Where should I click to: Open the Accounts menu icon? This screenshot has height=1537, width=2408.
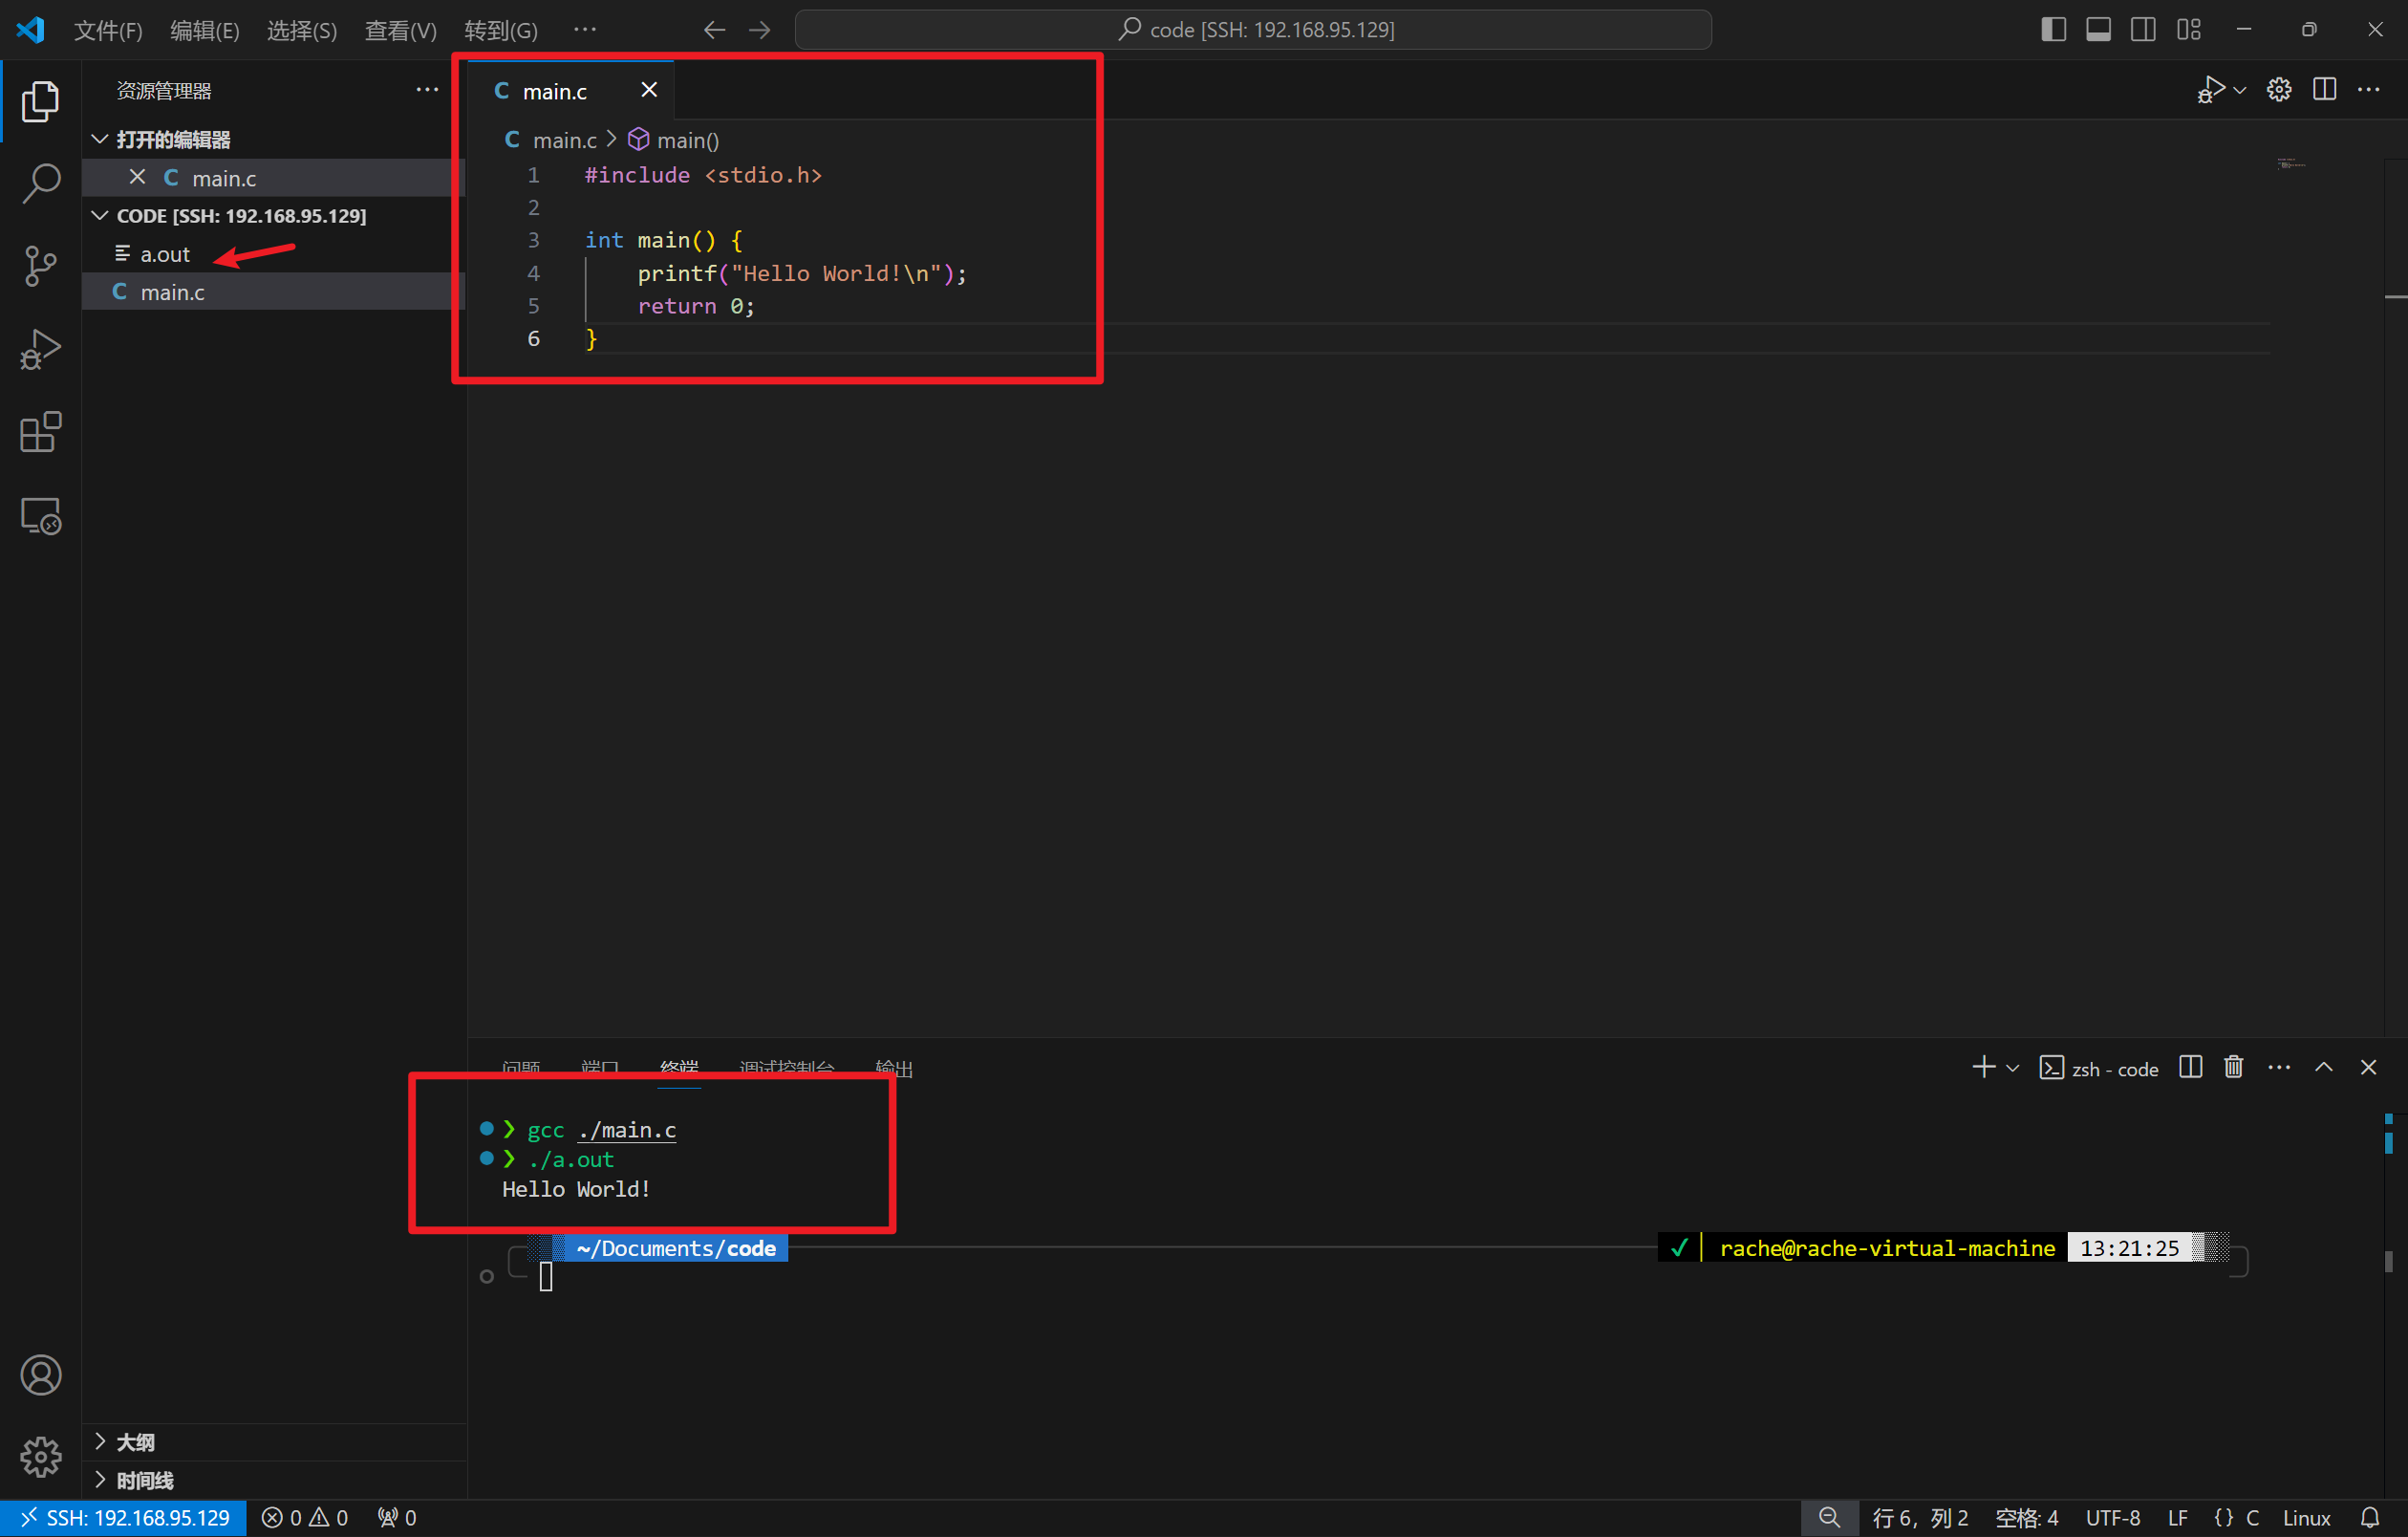[40, 1375]
